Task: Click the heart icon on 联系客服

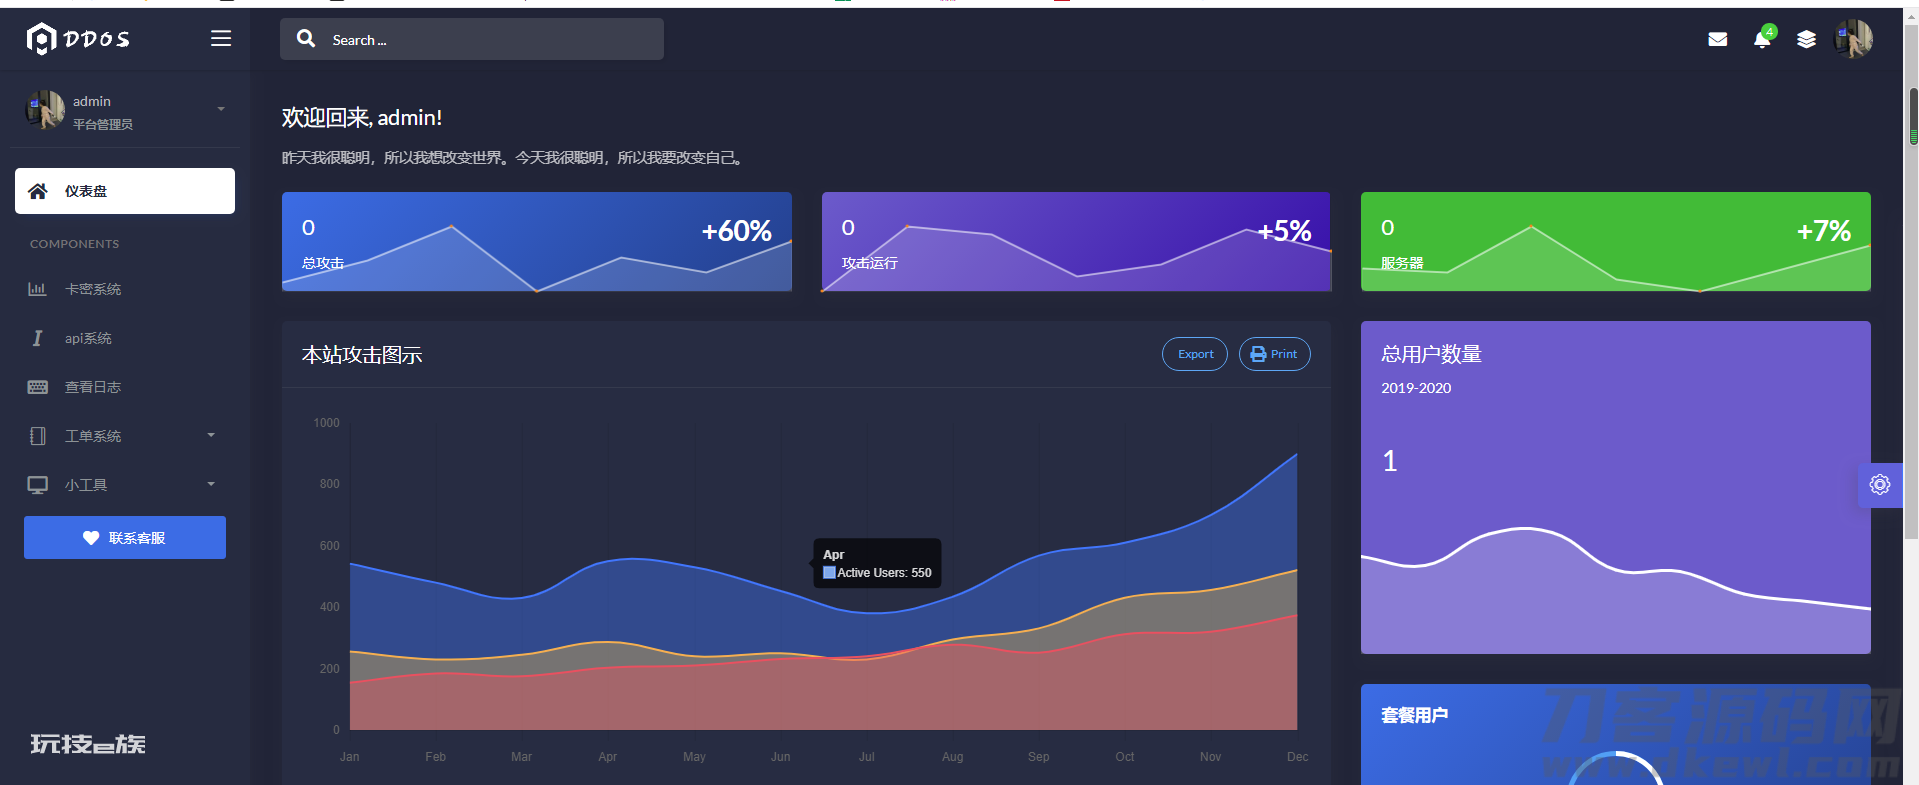Action: [x=91, y=538]
